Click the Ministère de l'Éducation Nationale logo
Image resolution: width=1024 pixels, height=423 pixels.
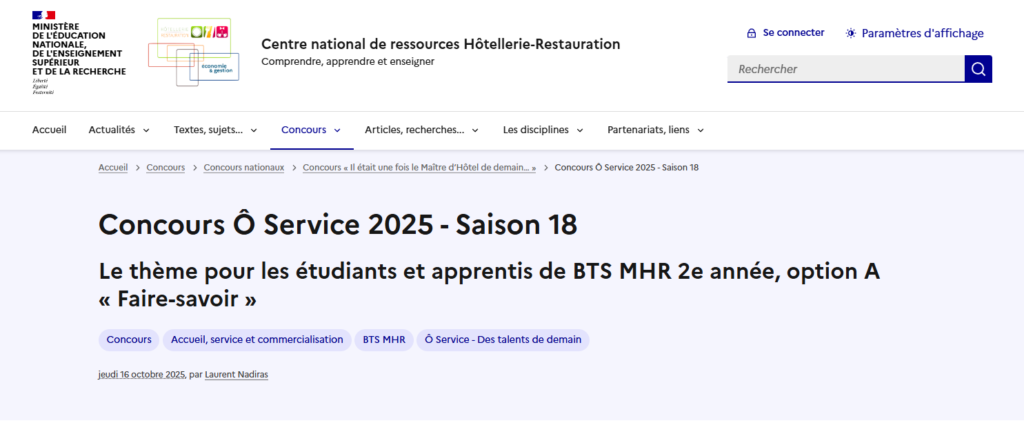pyautogui.click(x=78, y=52)
